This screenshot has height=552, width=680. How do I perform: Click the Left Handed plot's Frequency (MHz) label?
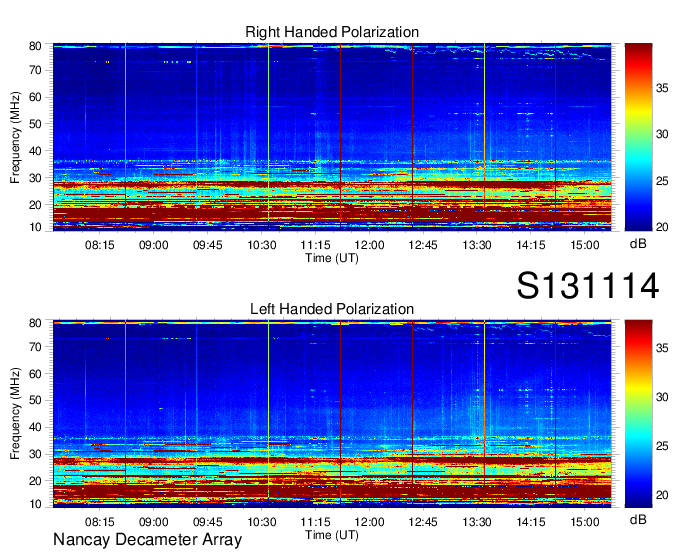[15, 414]
